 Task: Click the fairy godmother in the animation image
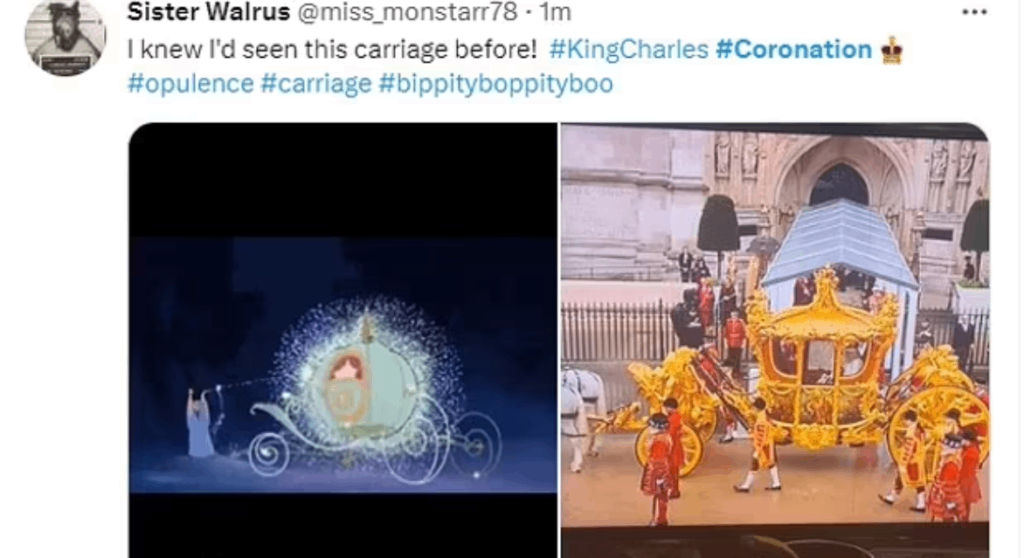[x=200, y=421]
